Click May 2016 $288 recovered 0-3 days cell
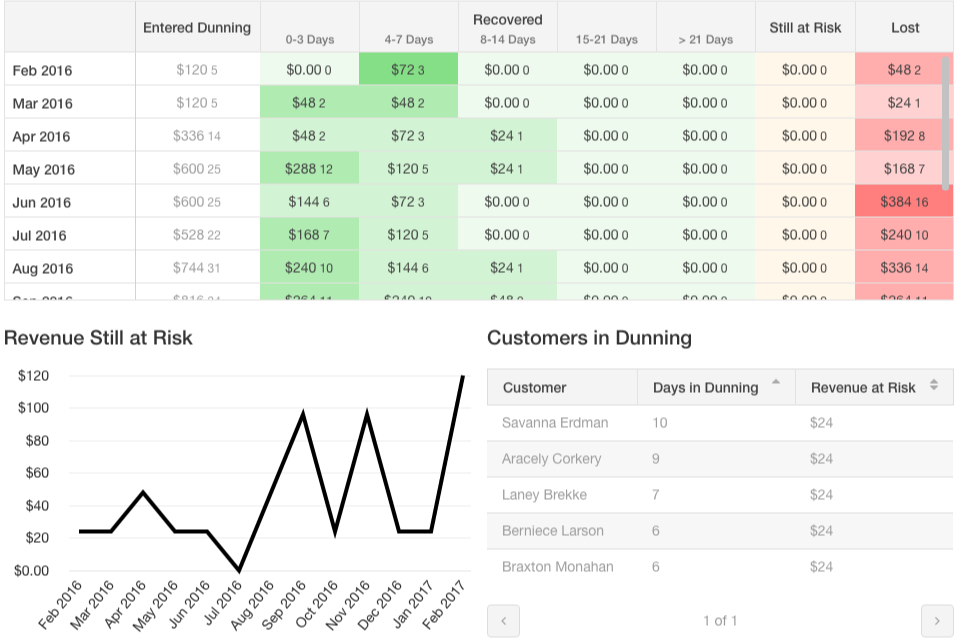The image size is (960, 640). click(309, 169)
